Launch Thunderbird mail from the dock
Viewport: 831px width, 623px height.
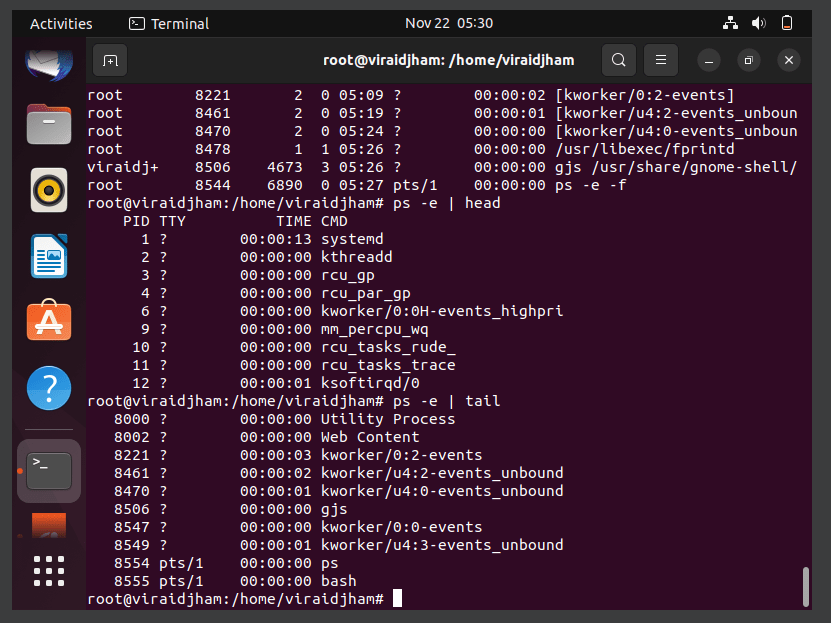49,65
